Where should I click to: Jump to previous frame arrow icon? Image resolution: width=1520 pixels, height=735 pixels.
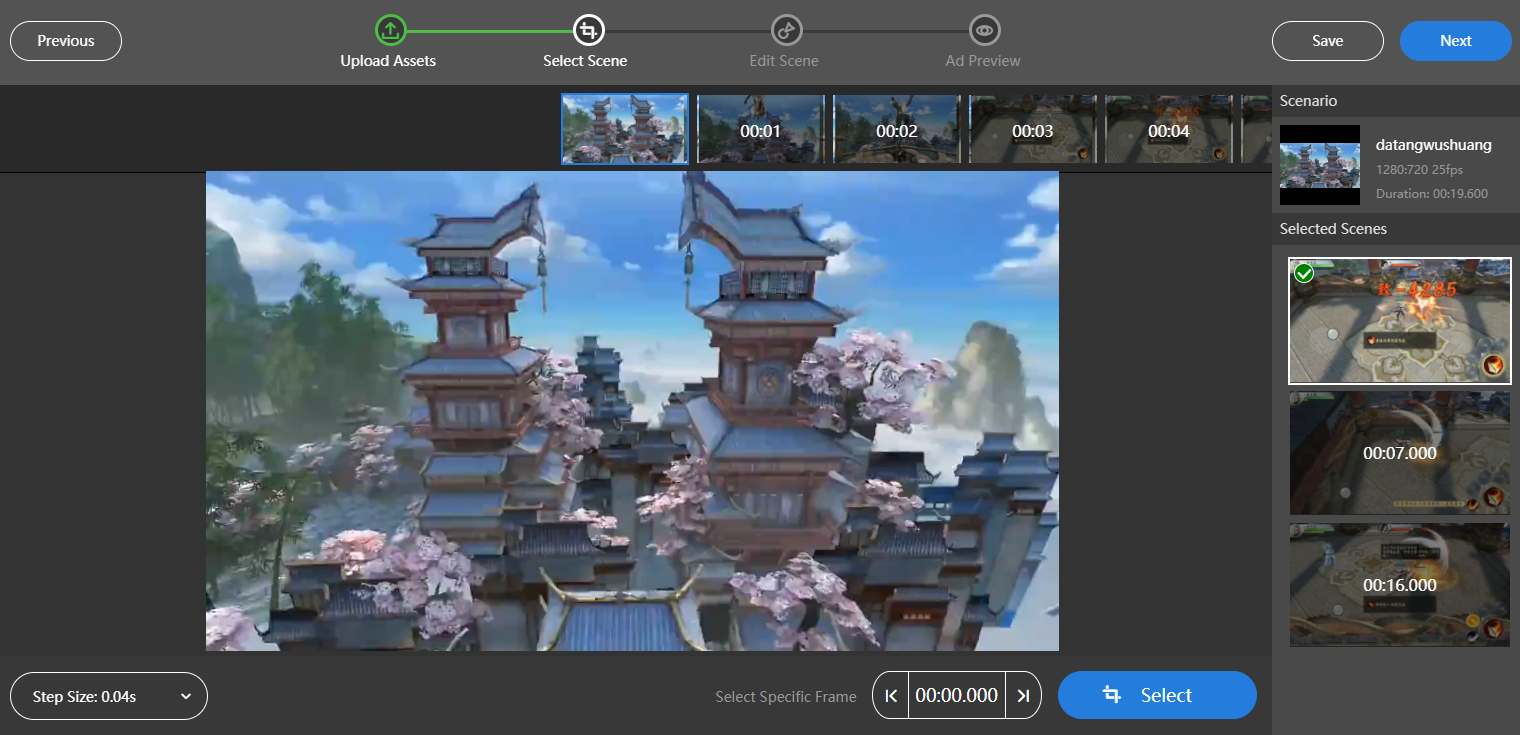pyautogui.click(x=891, y=696)
